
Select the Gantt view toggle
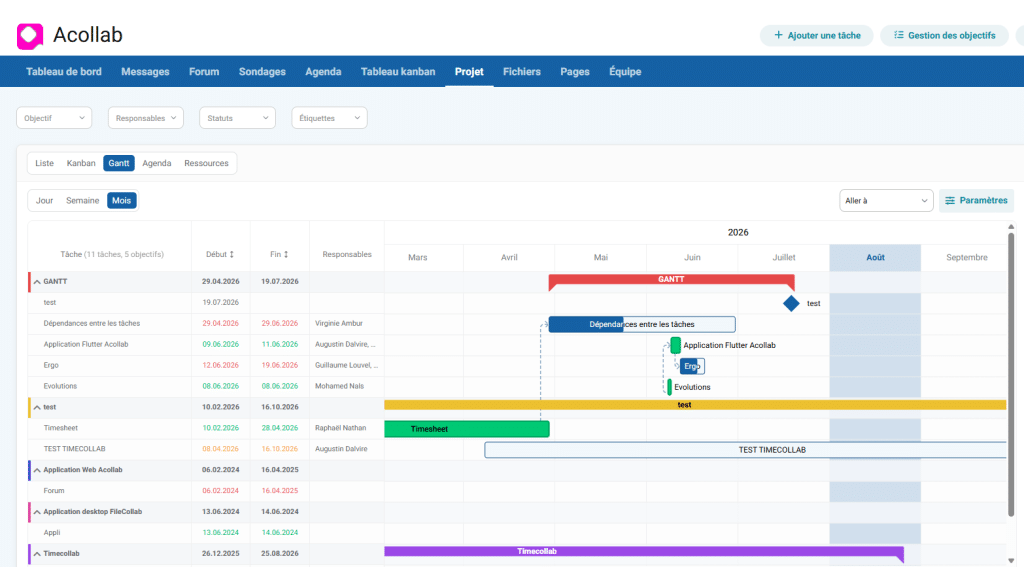point(119,163)
